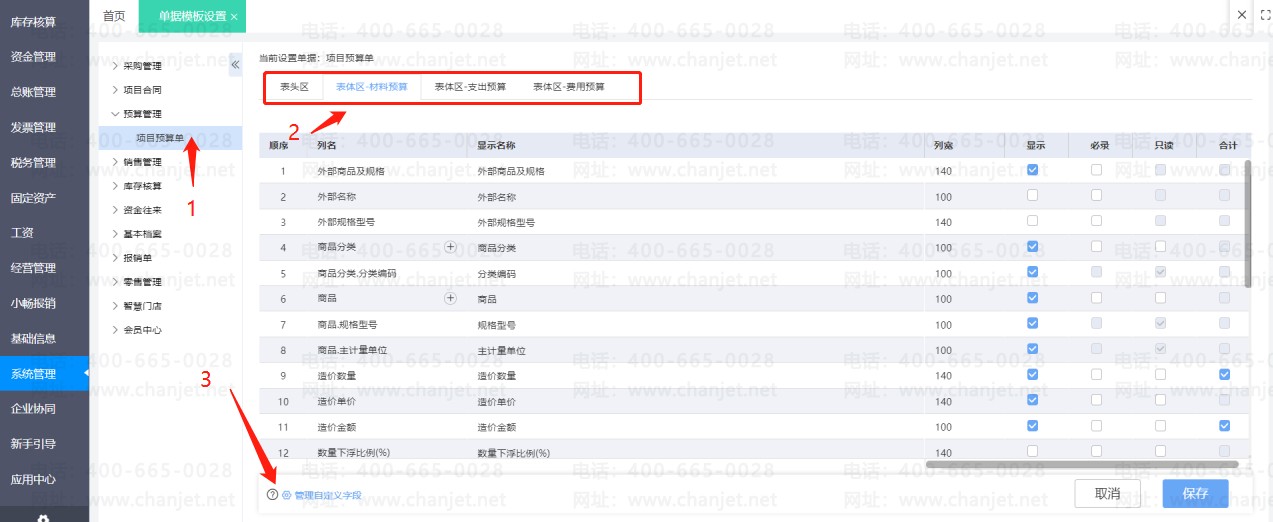The height and width of the screenshot is (522, 1273).
Task: Expand 项目合同 tree node
Action: coord(115,90)
